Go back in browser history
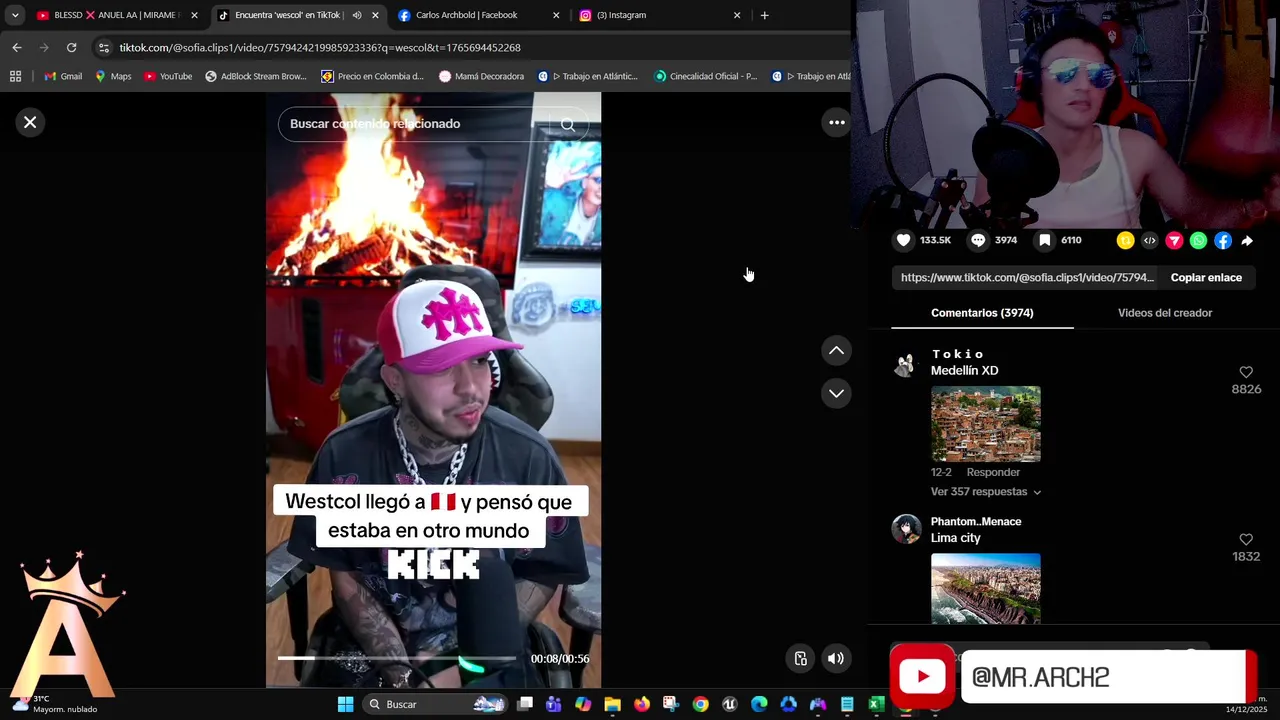The width and height of the screenshot is (1280, 720). coord(17,47)
